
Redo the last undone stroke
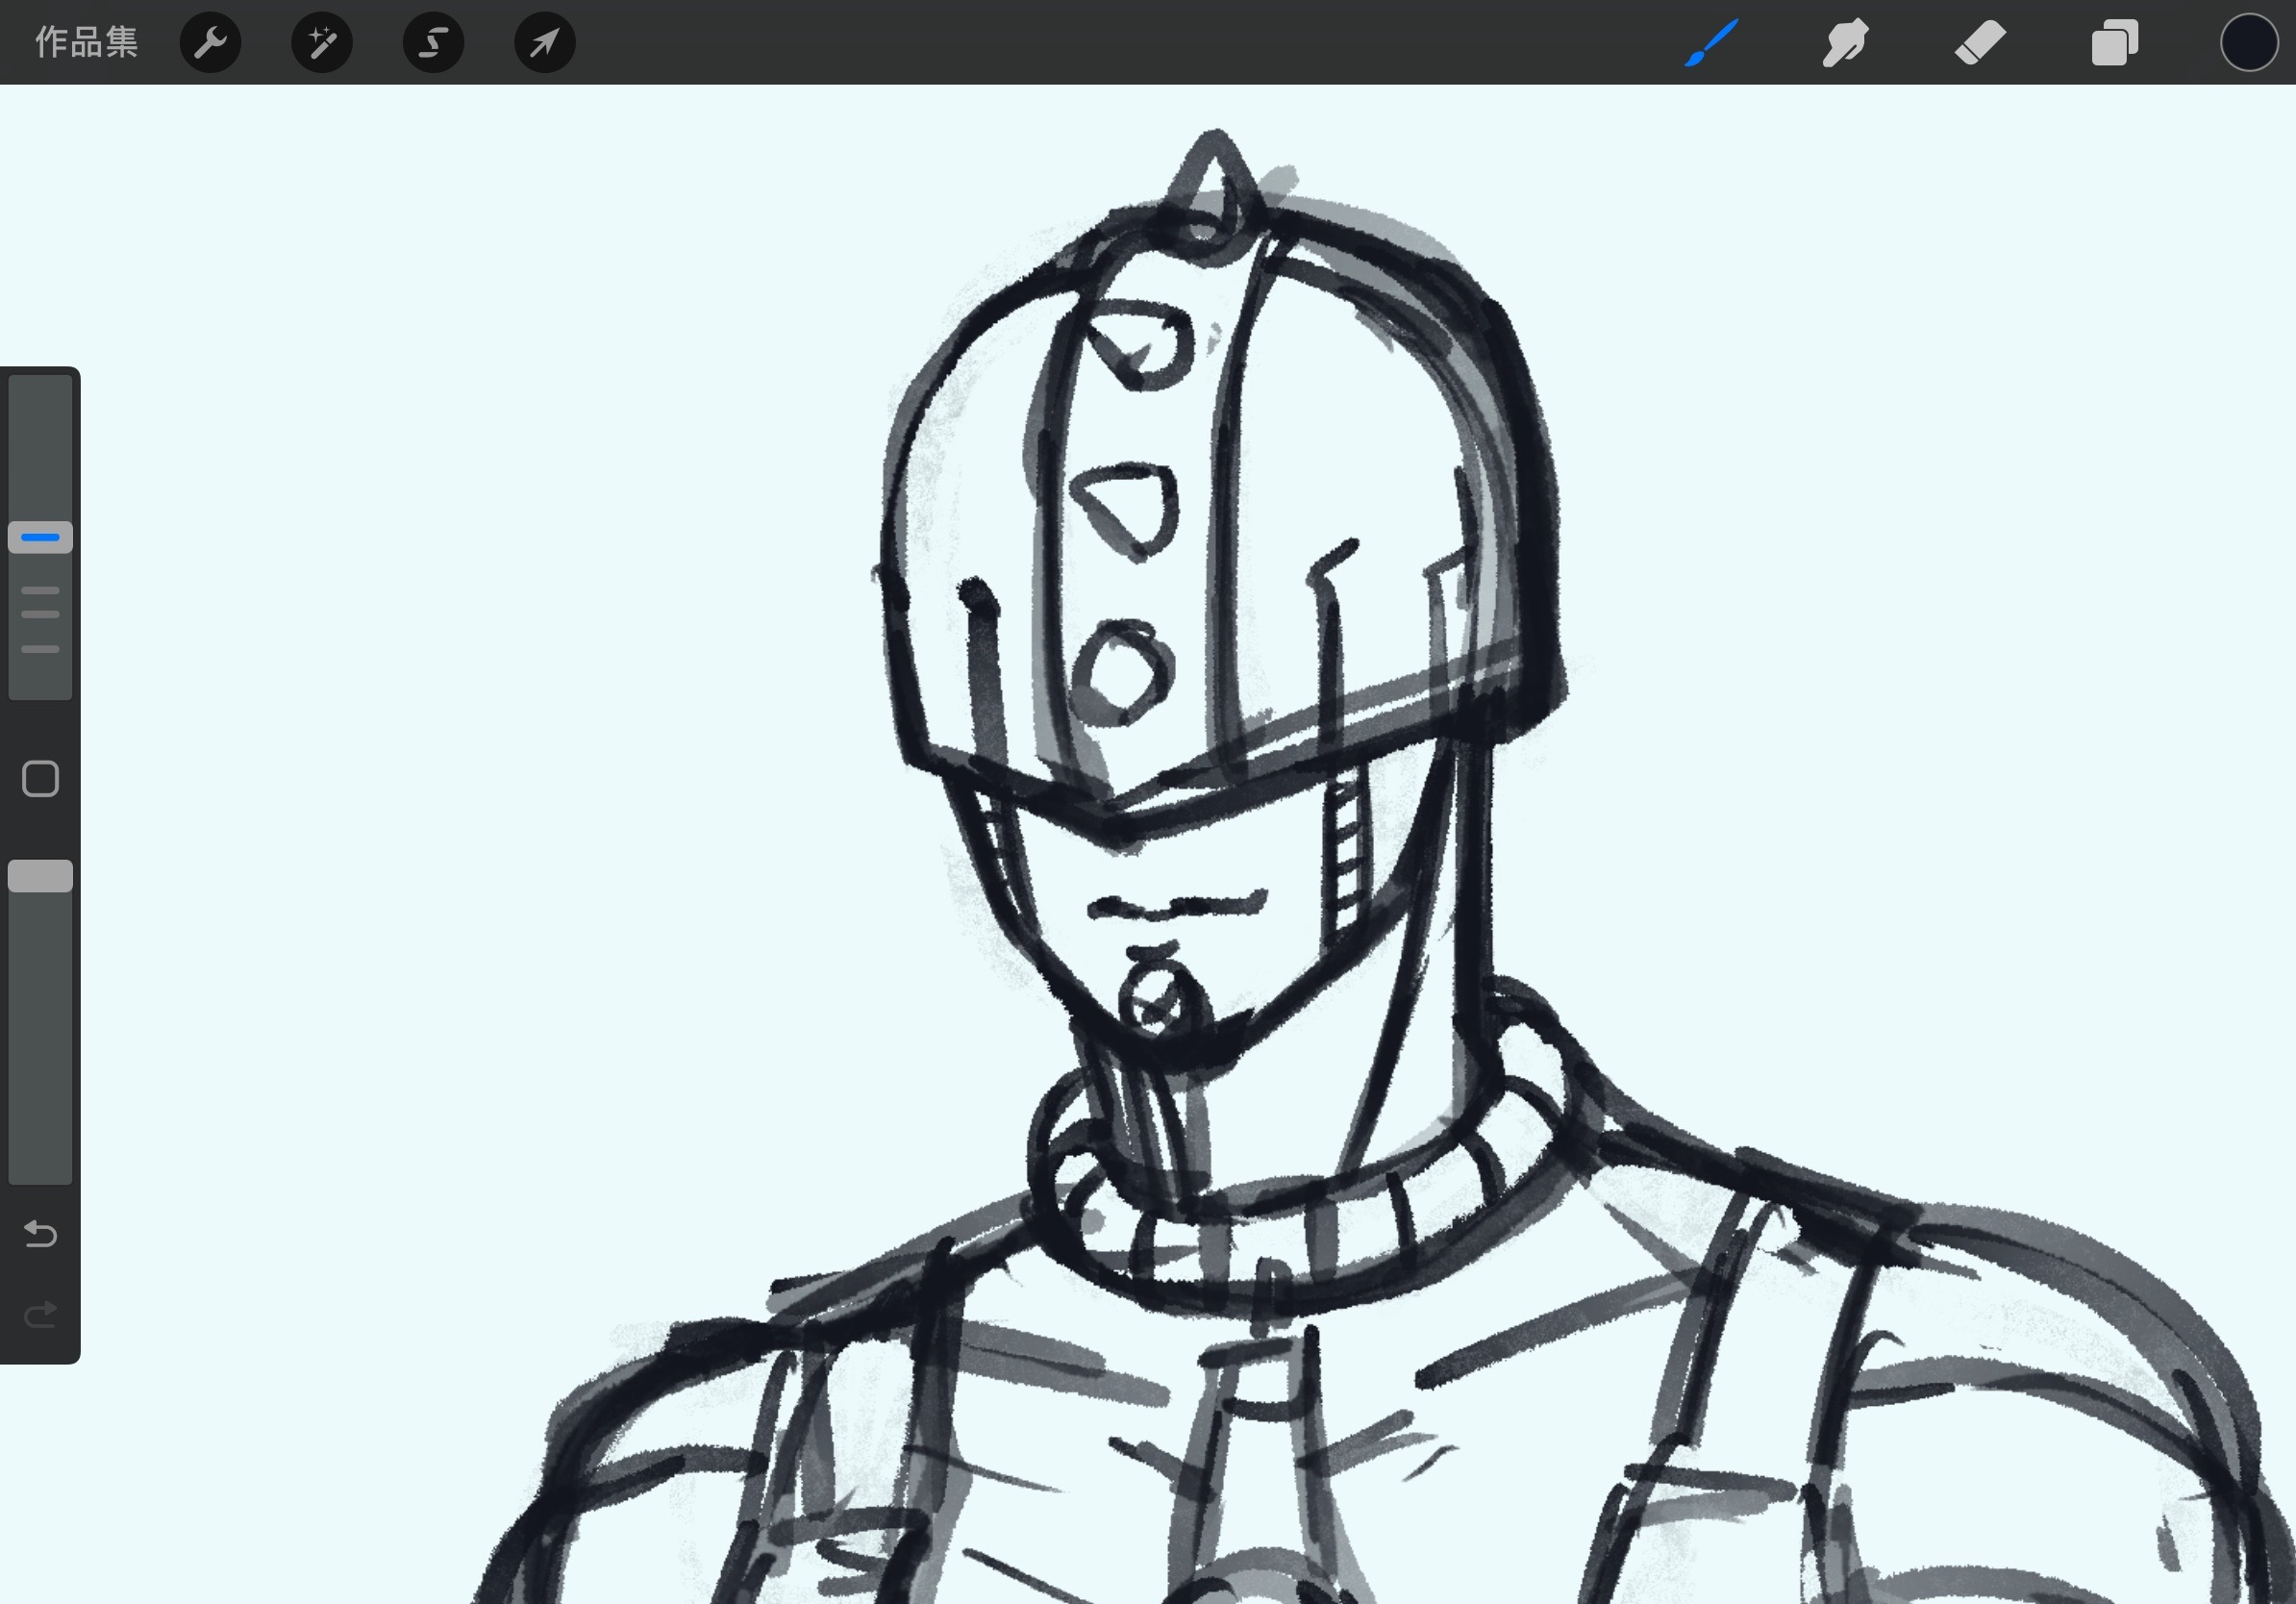[40, 1314]
